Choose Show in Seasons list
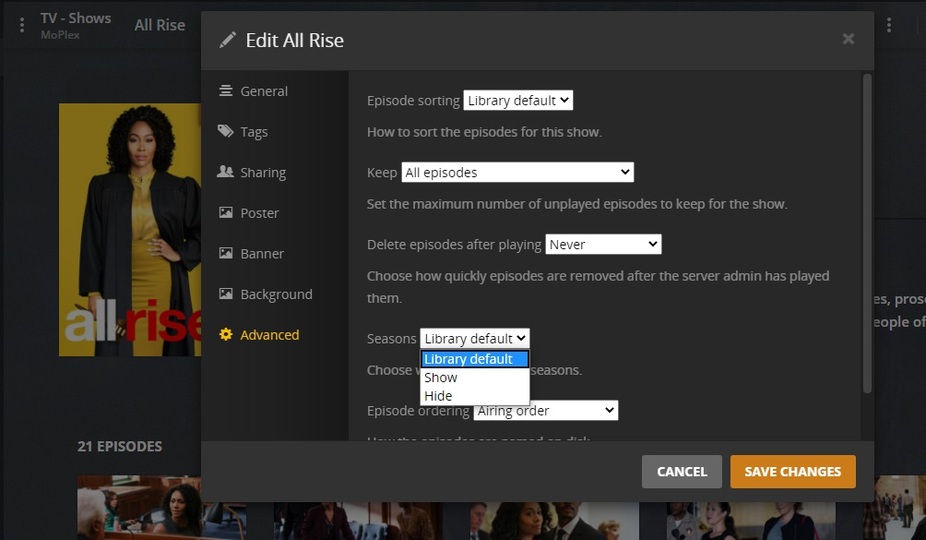 475,378
